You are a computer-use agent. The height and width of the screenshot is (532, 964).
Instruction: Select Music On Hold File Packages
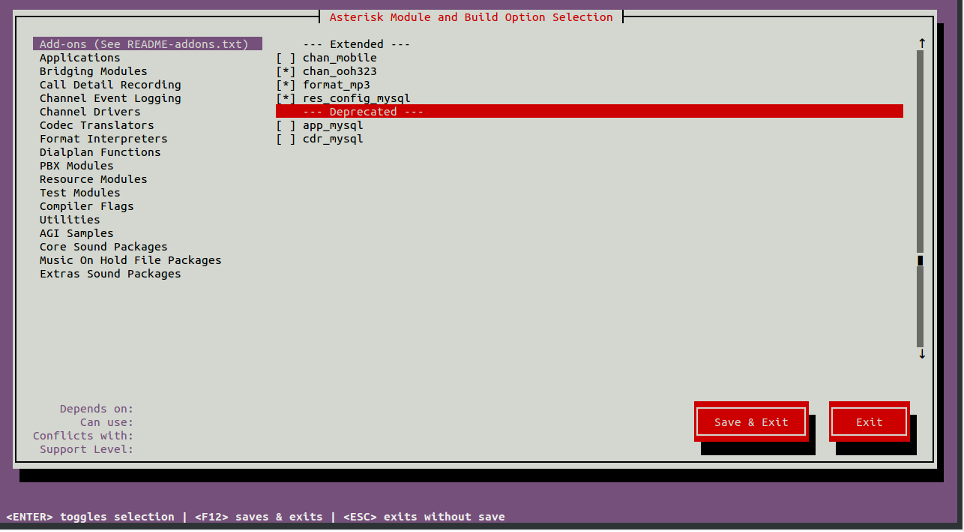coord(130,260)
